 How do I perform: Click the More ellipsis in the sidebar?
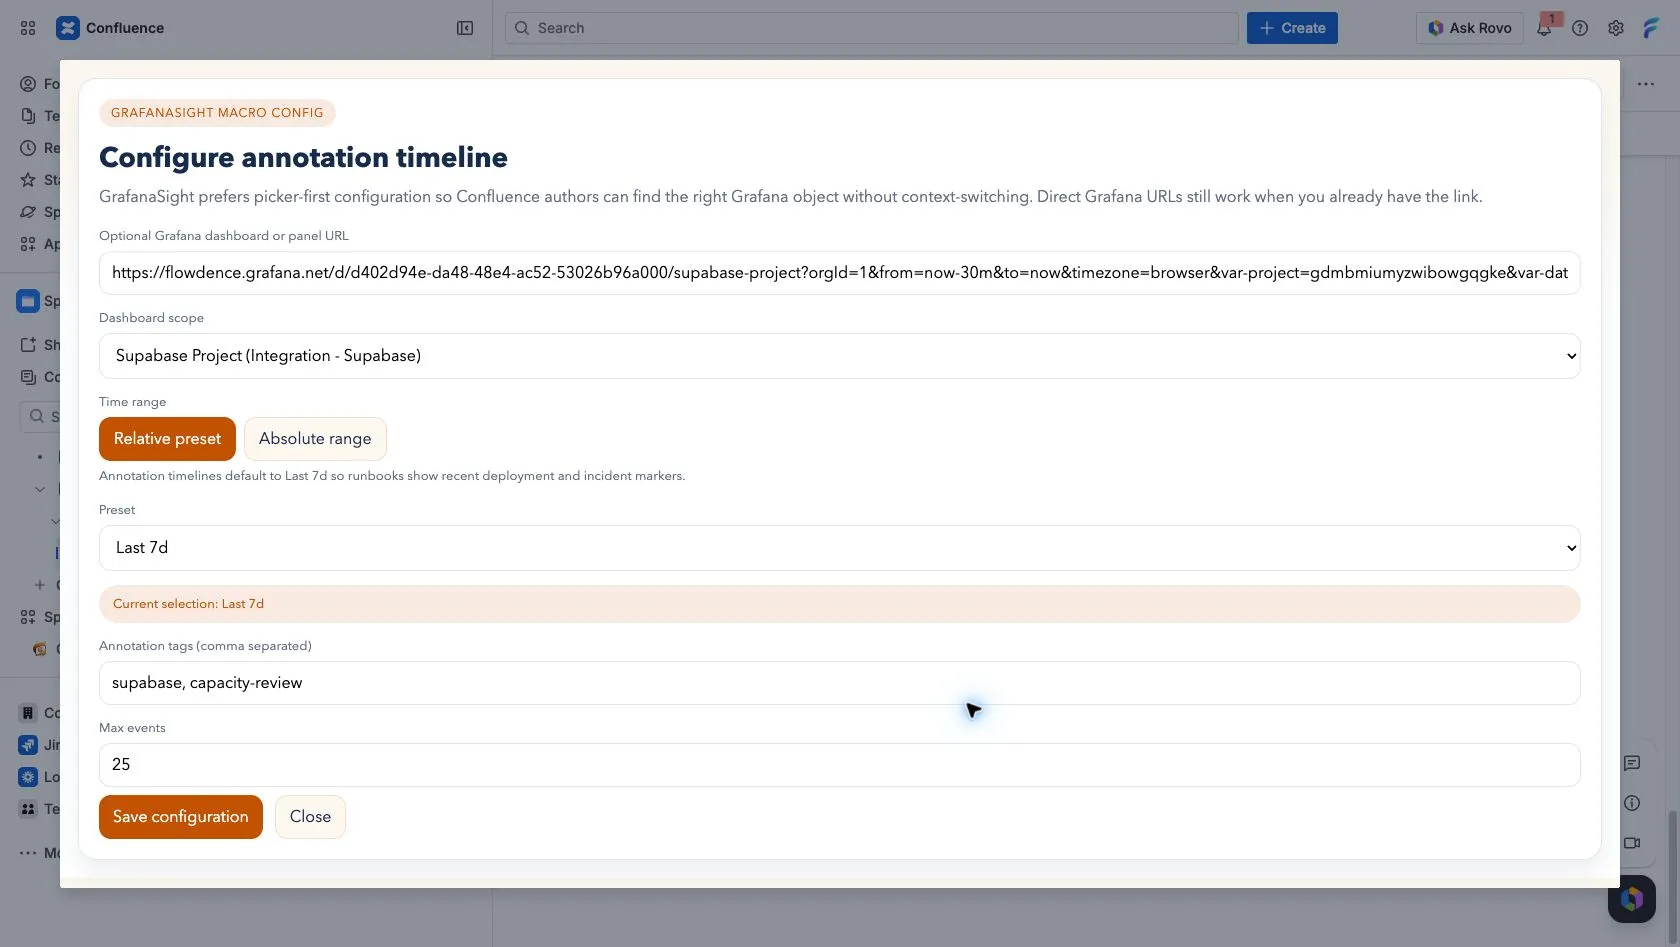pos(28,853)
